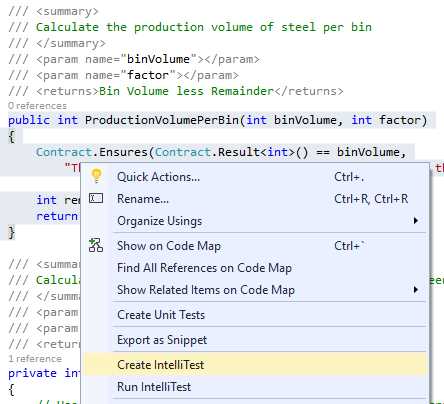Click Create IntelliTest menu item
This screenshot has width=444, height=404.
[x=255, y=365]
